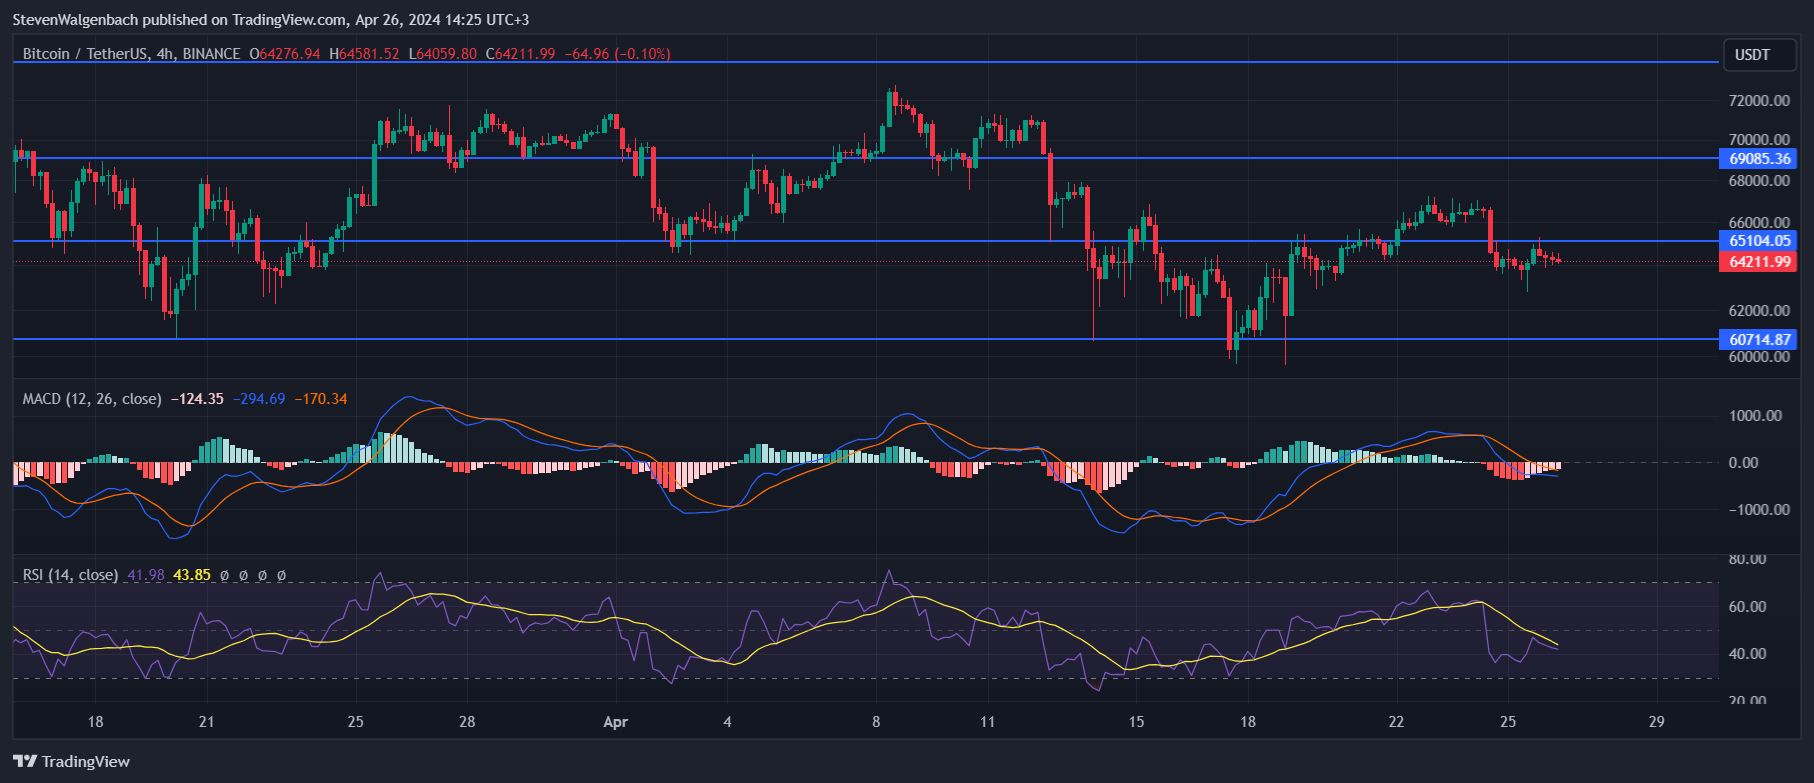This screenshot has width=1814, height=783.
Task: Click the 1000.00 MACD axis label
Action: [x=1755, y=416]
